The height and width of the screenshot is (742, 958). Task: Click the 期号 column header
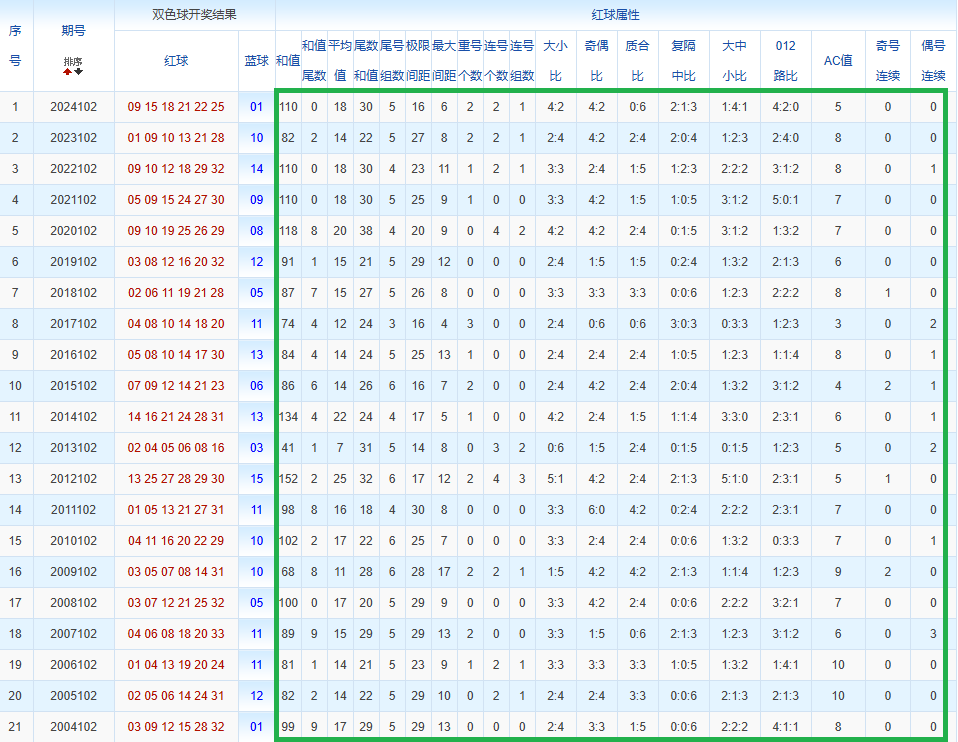(73, 31)
